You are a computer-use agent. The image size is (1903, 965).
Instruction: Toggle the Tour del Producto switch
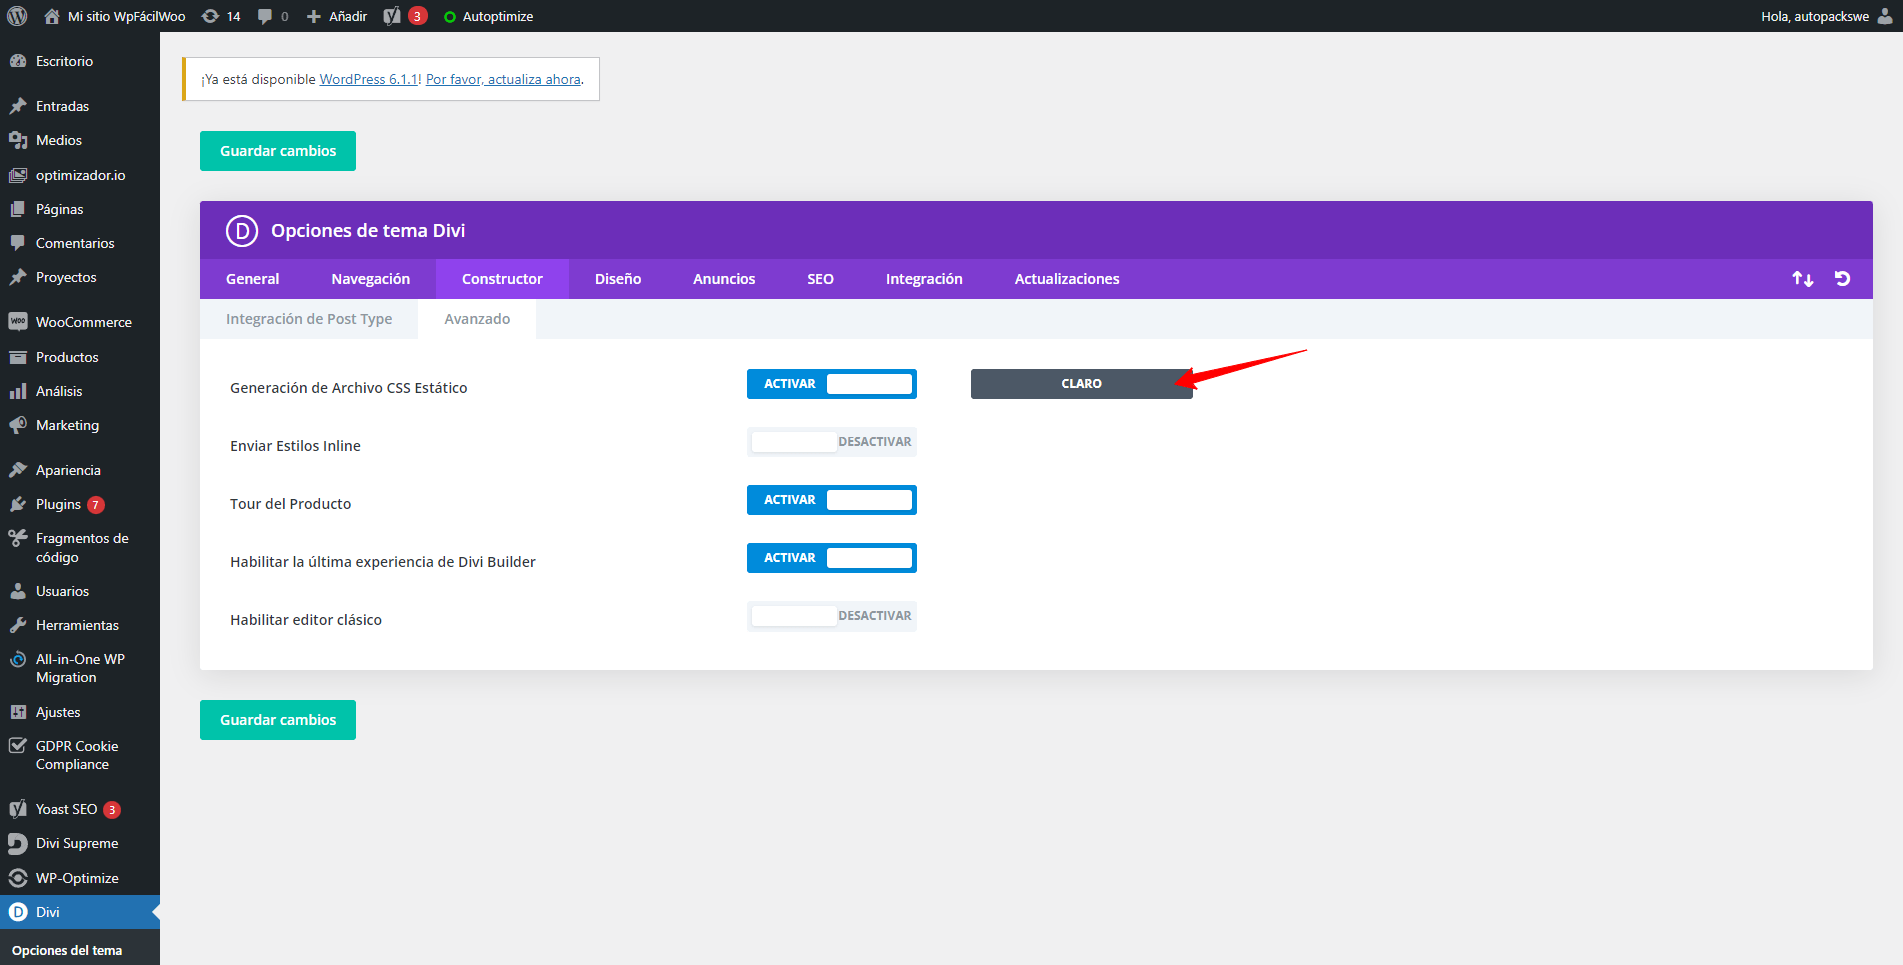pos(832,500)
